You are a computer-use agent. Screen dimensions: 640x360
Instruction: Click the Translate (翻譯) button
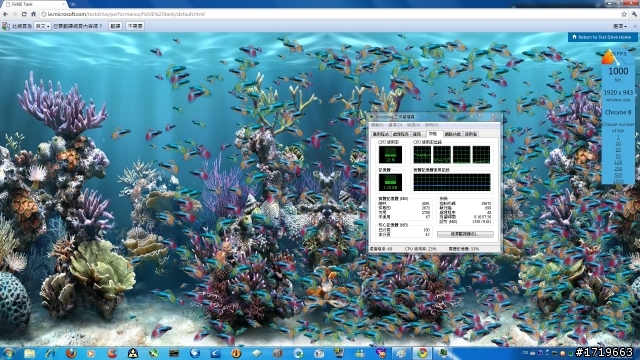pos(116,26)
